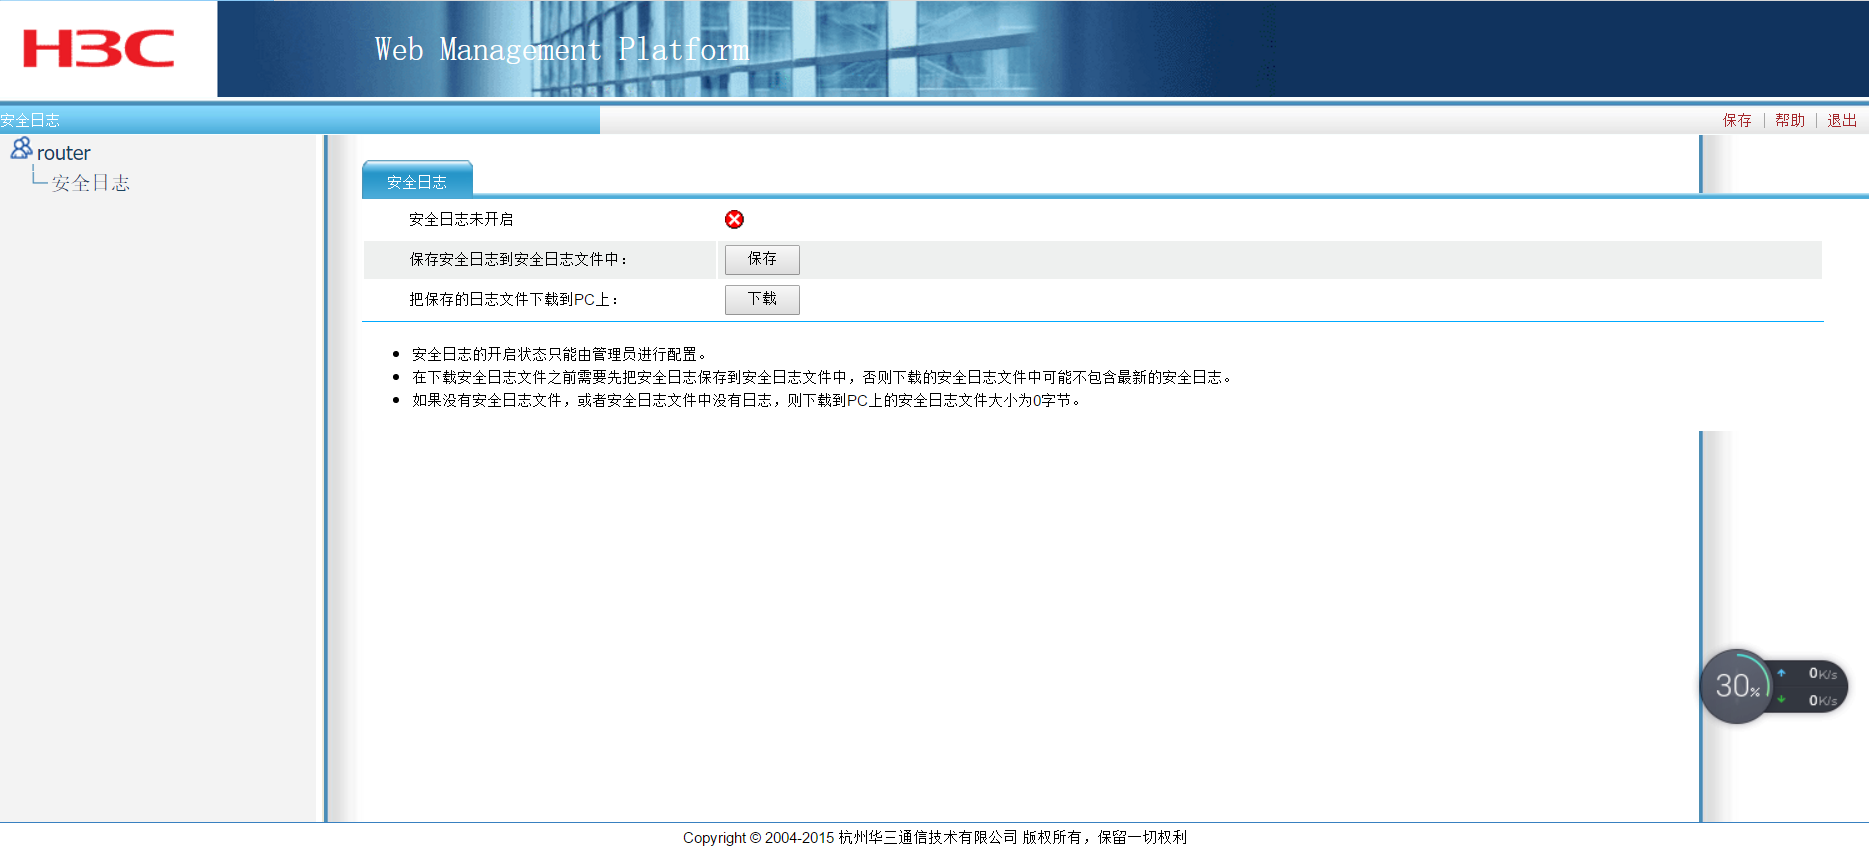1869x852 pixels.
Task: Open the 安全日志 tab
Action: pos(417,179)
